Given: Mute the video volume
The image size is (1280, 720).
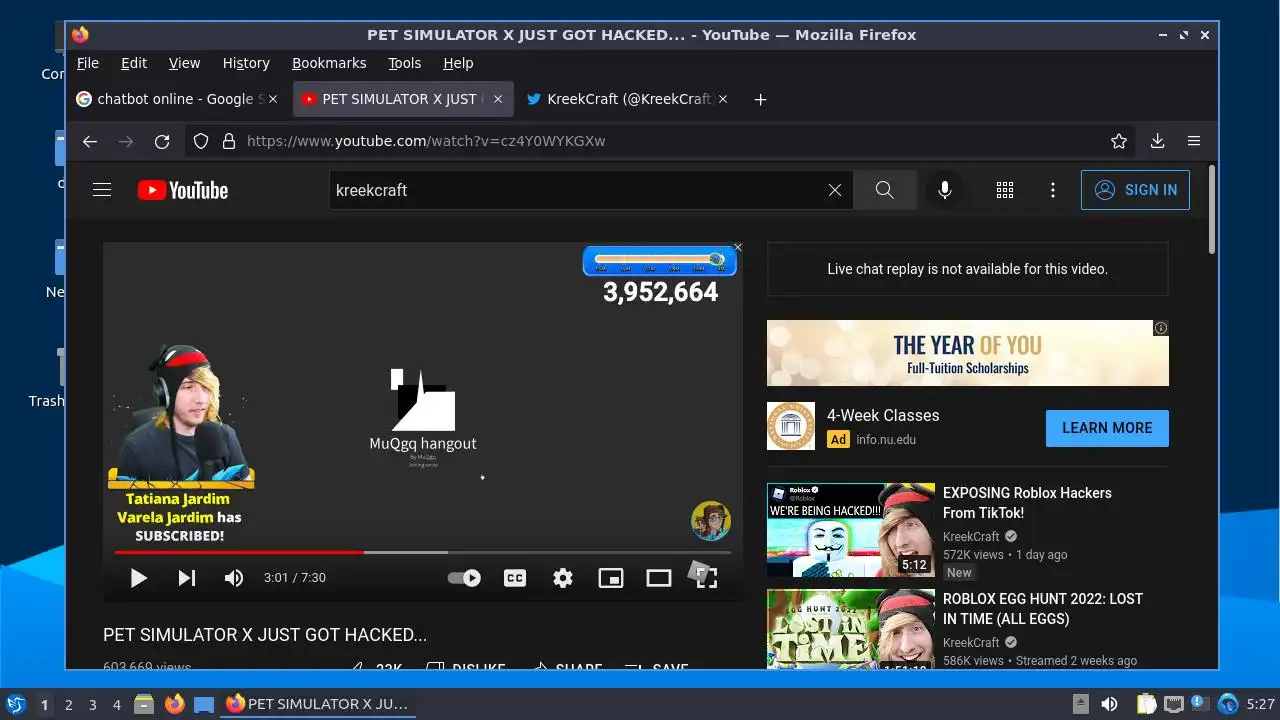Looking at the screenshot, I should 234,578.
